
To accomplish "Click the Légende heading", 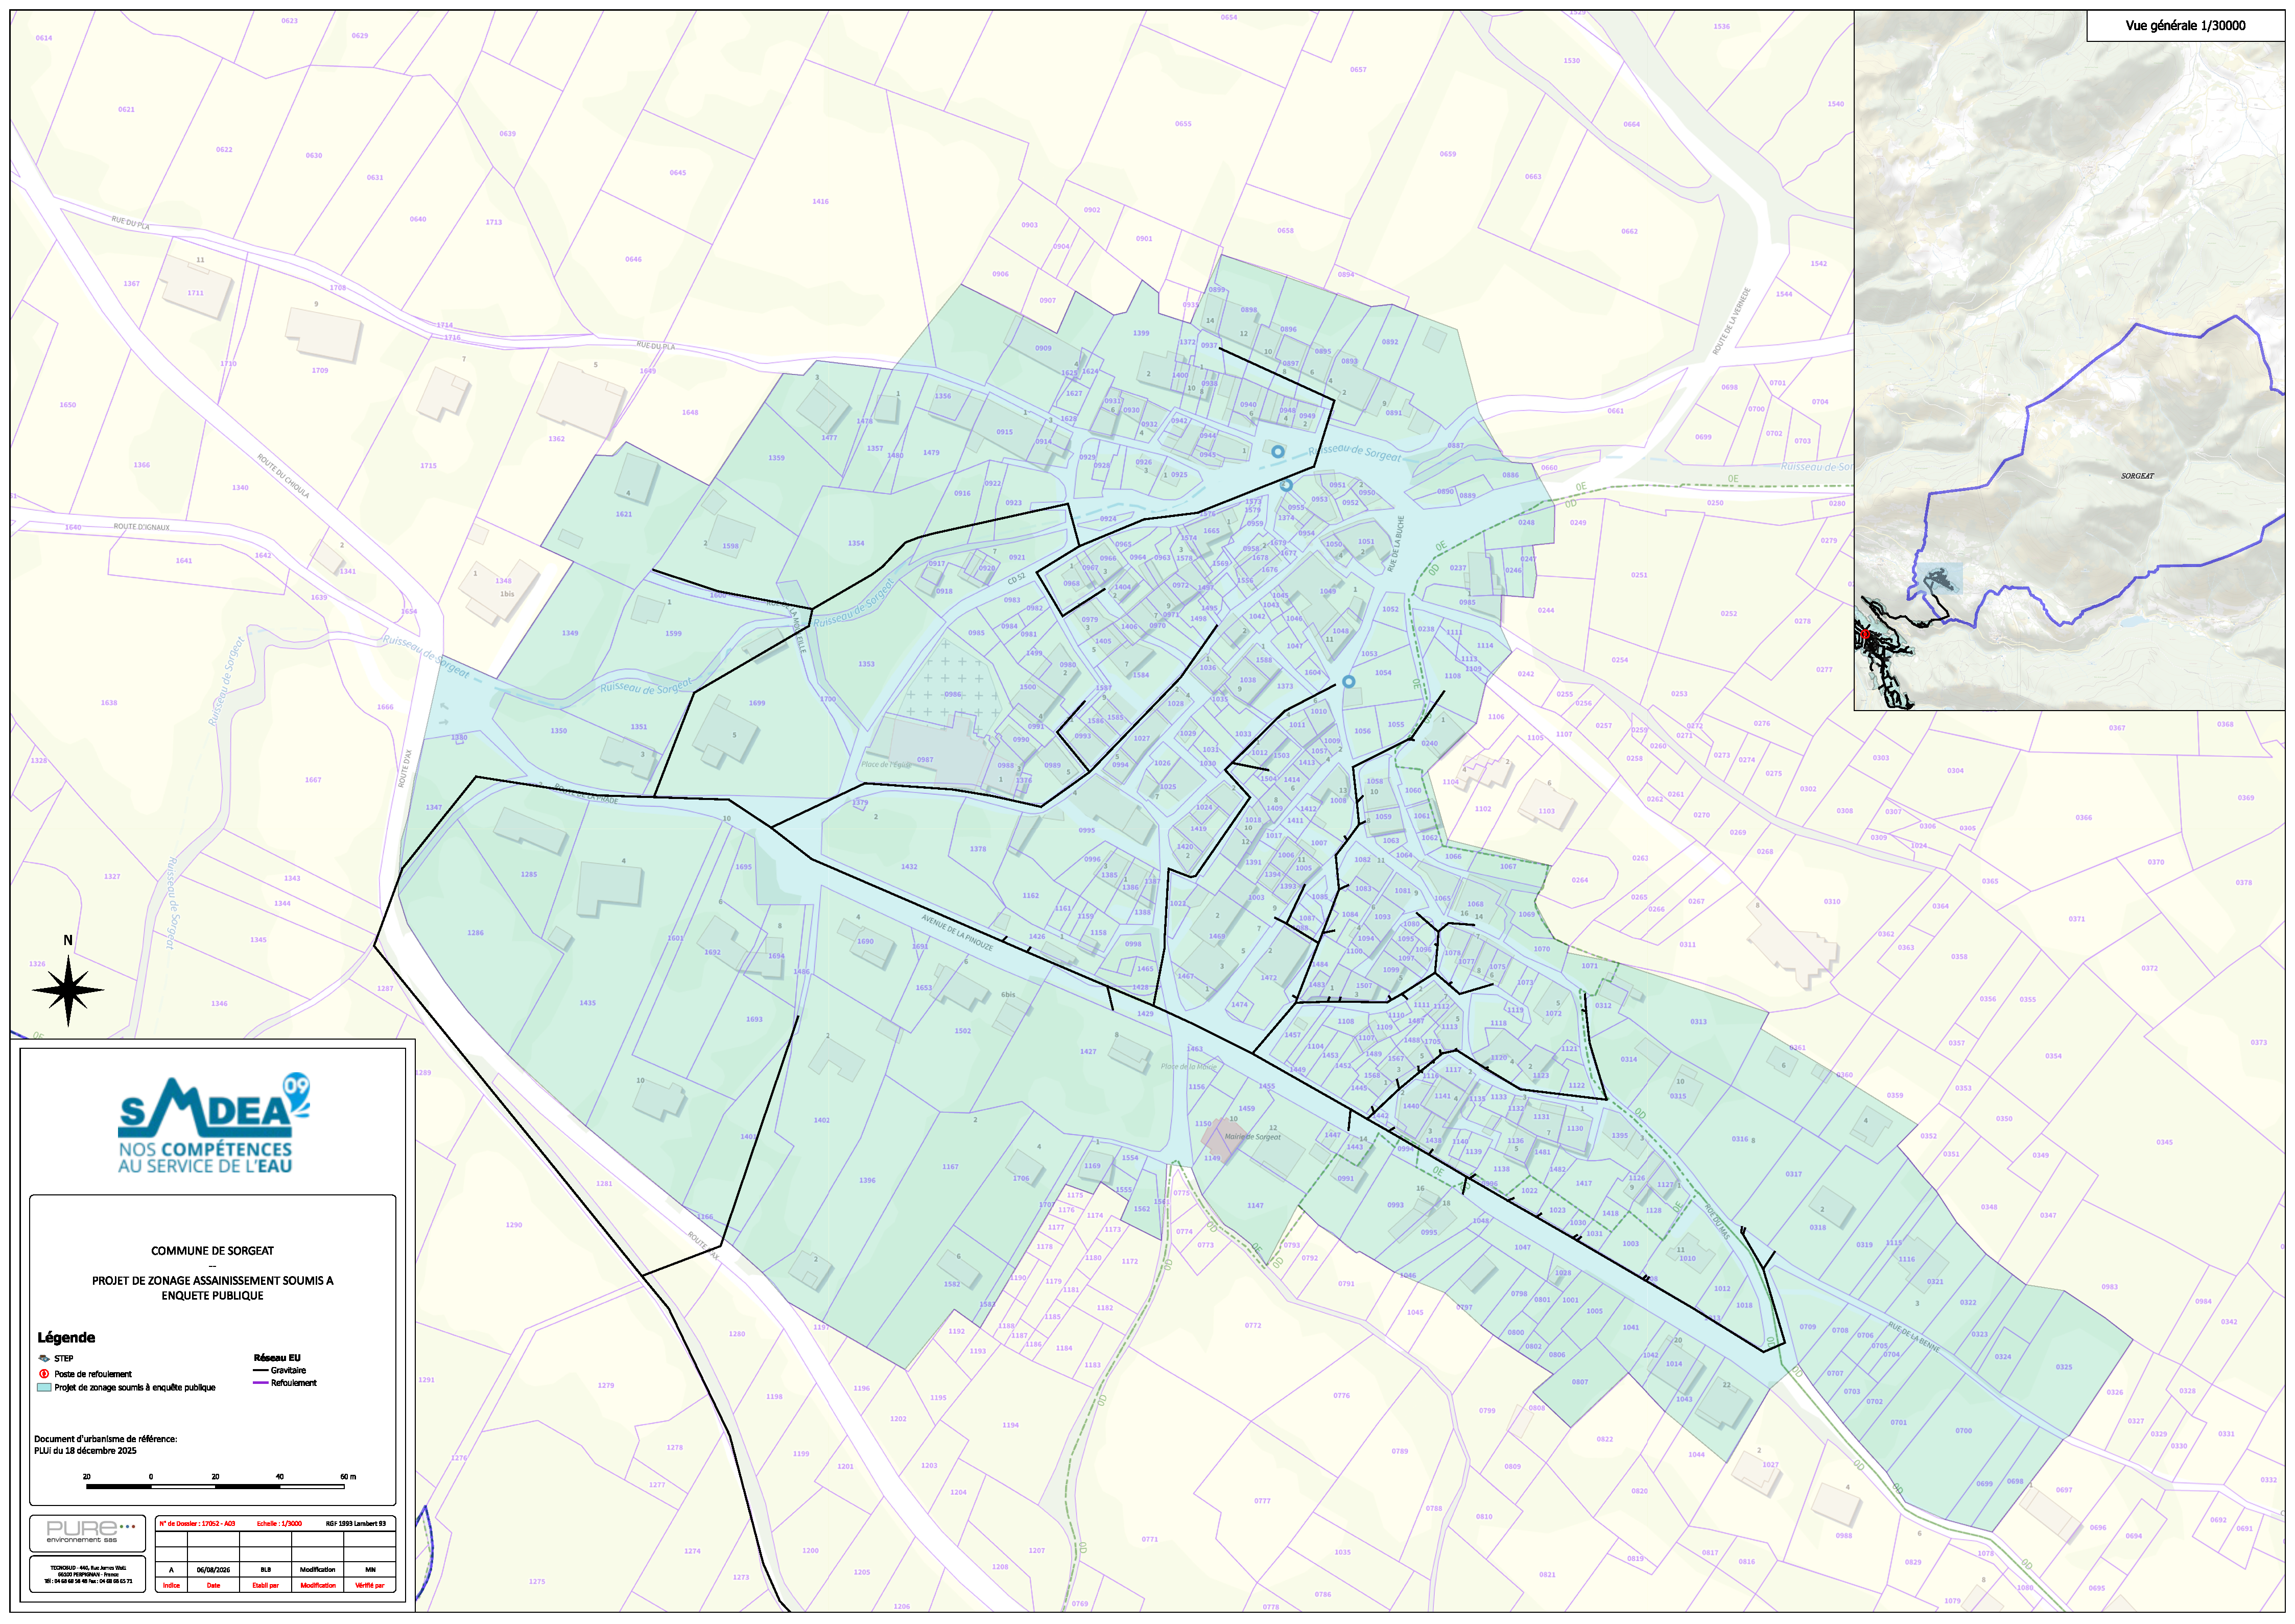I will click(66, 1338).
